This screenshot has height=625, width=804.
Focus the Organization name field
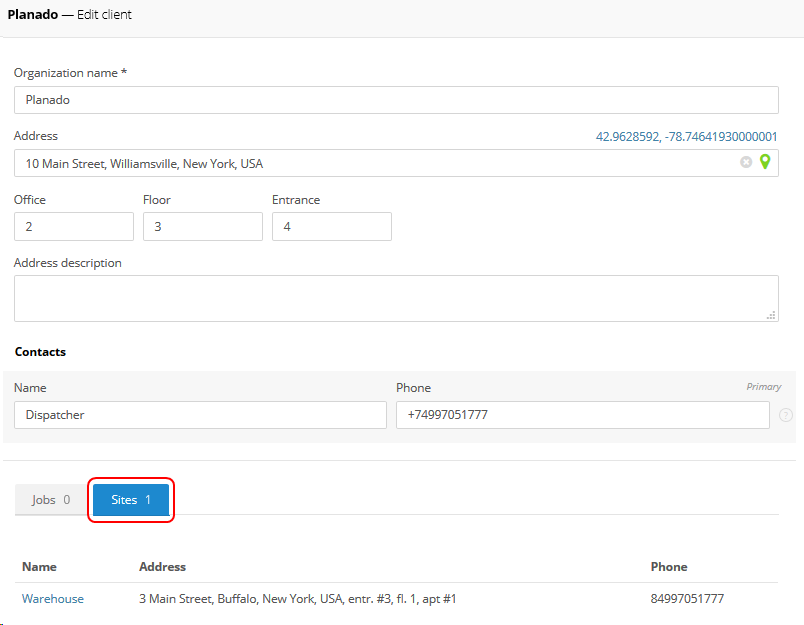click(396, 100)
